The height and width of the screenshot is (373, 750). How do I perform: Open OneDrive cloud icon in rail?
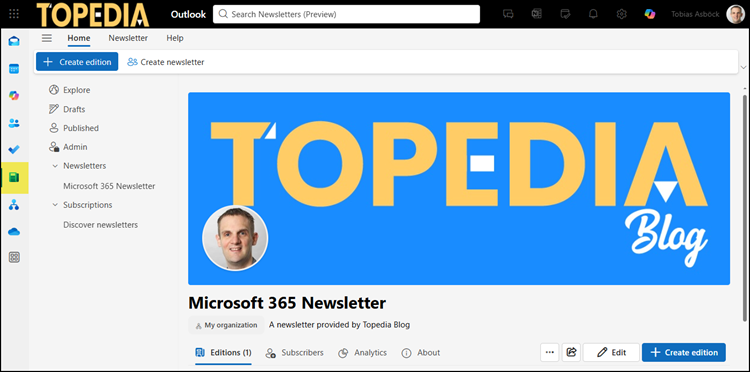click(14, 232)
